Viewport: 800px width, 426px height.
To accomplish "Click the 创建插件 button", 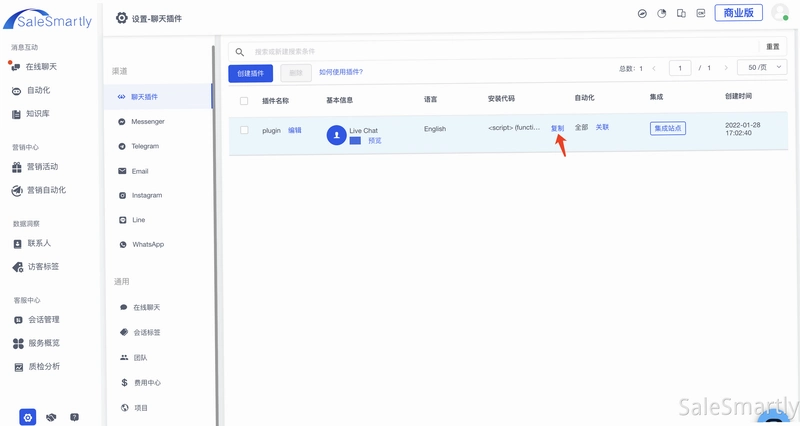I will click(251, 73).
